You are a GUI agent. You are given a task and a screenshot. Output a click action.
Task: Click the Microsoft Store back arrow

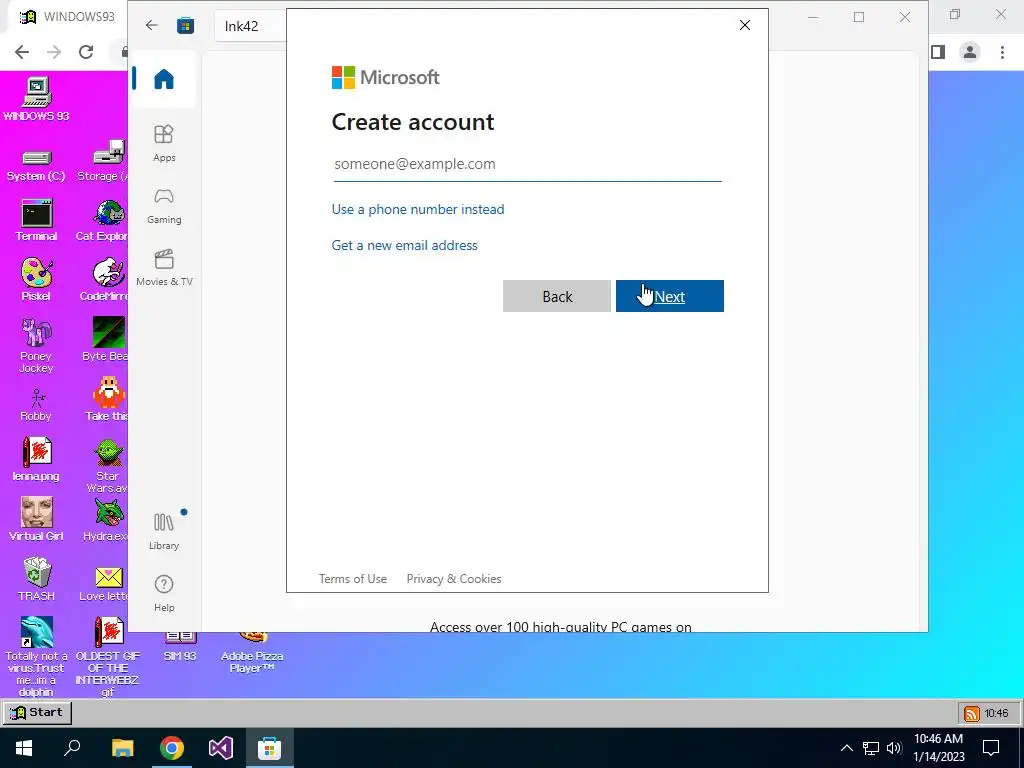[152, 25]
